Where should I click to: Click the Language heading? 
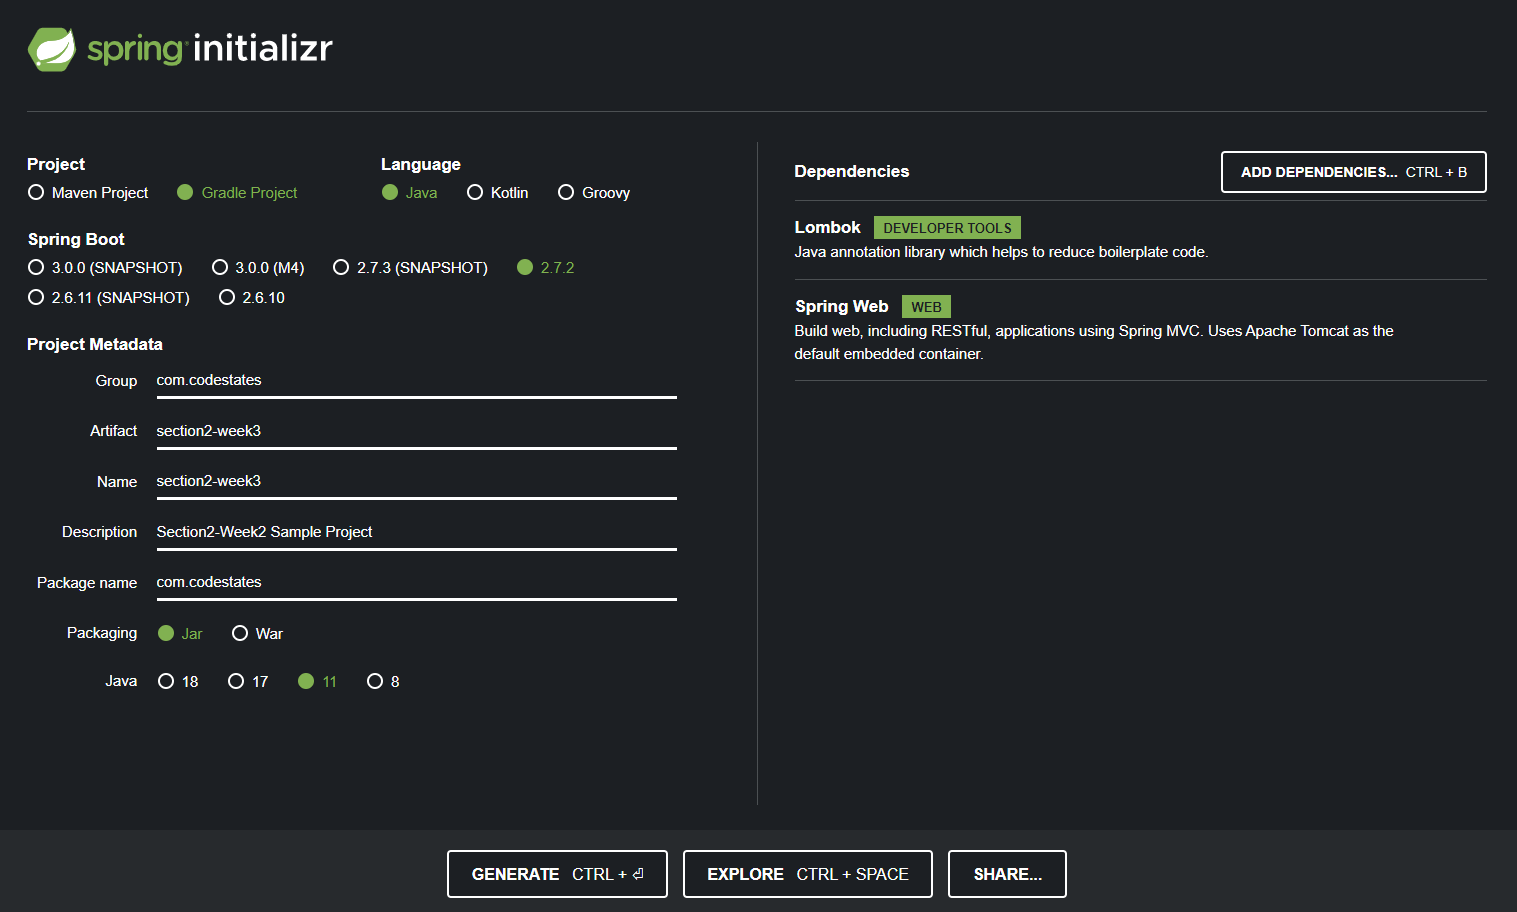(x=421, y=164)
